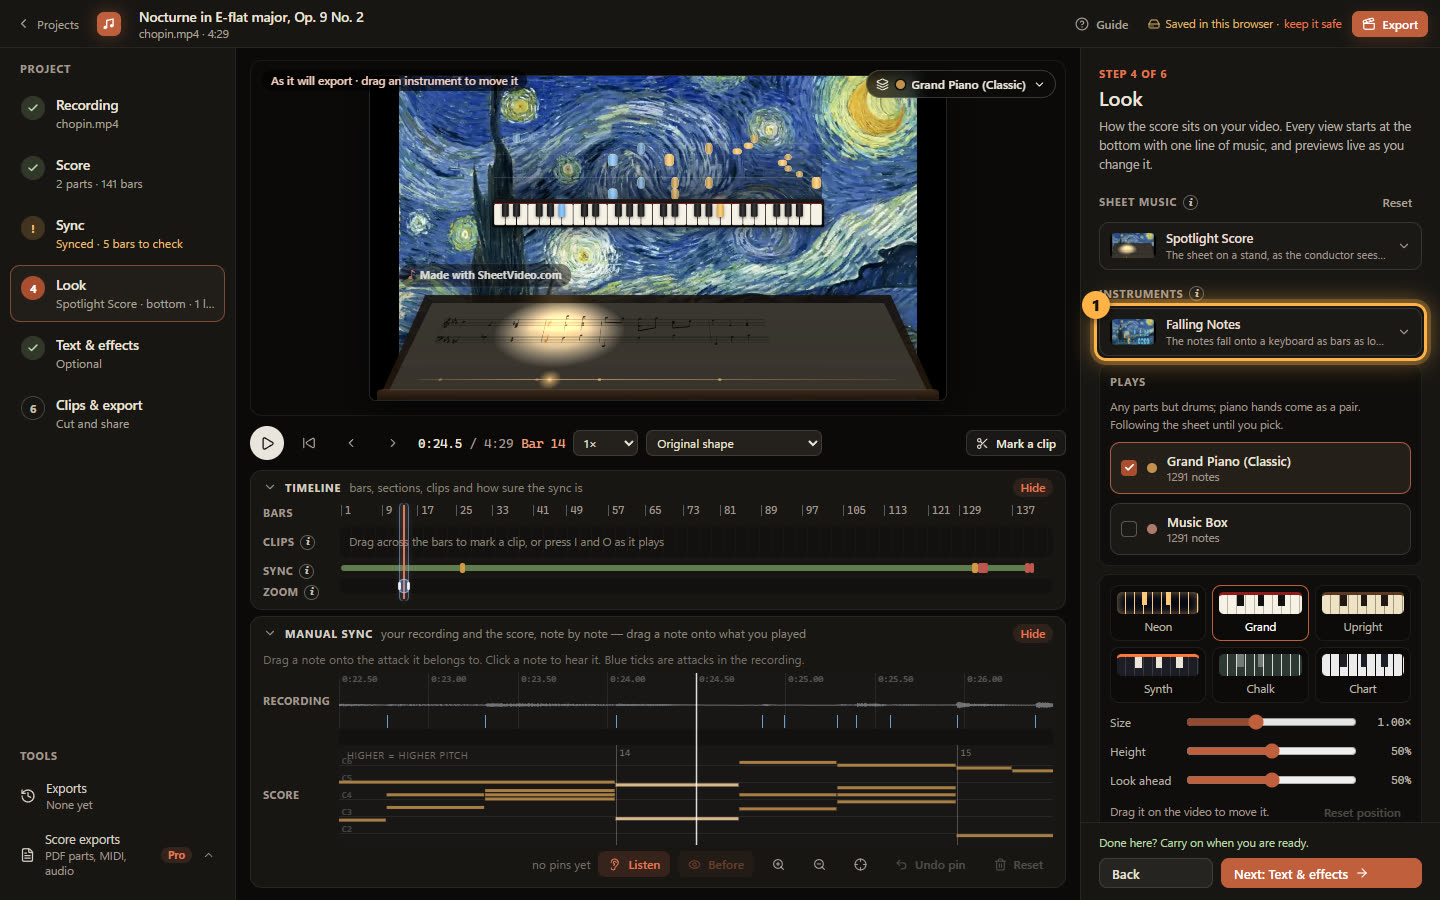Click the Zoom info icon in timeline
1440x900 pixels.
(x=312, y=592)
